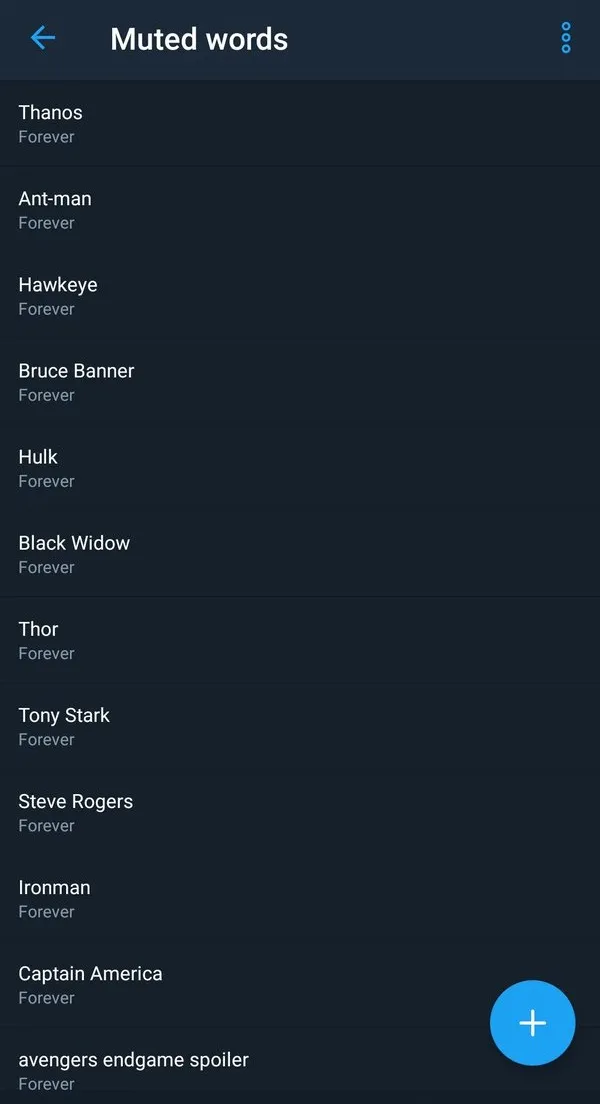The image size is (600, 1104).
Task: Click the Muted words page title
Action: coord(199,39)
